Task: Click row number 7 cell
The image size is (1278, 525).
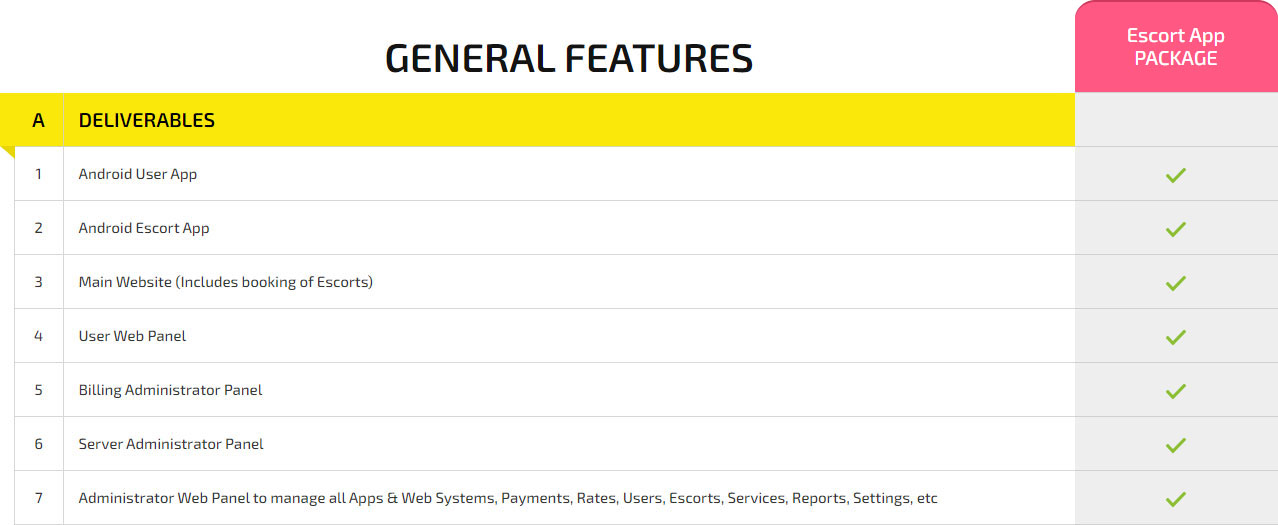Action: point(39,498)
